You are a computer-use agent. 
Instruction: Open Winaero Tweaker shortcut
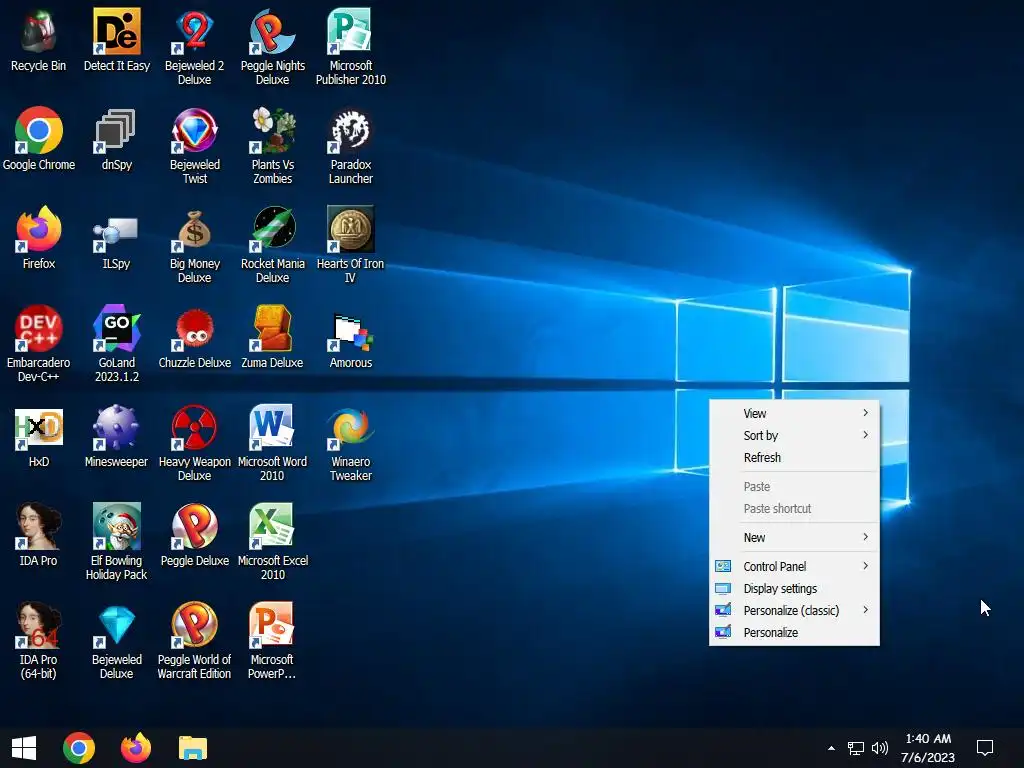[351, 443]
